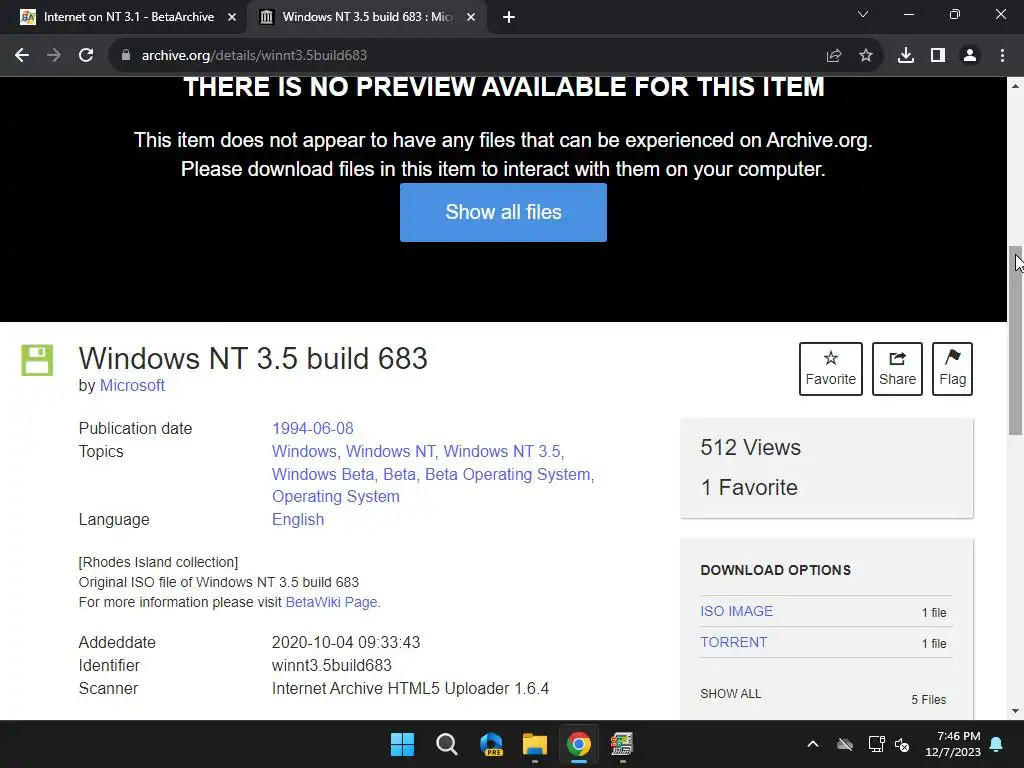Click the 512 Views text
This screenshot has height=768, width=1024.
pos(750,448)
